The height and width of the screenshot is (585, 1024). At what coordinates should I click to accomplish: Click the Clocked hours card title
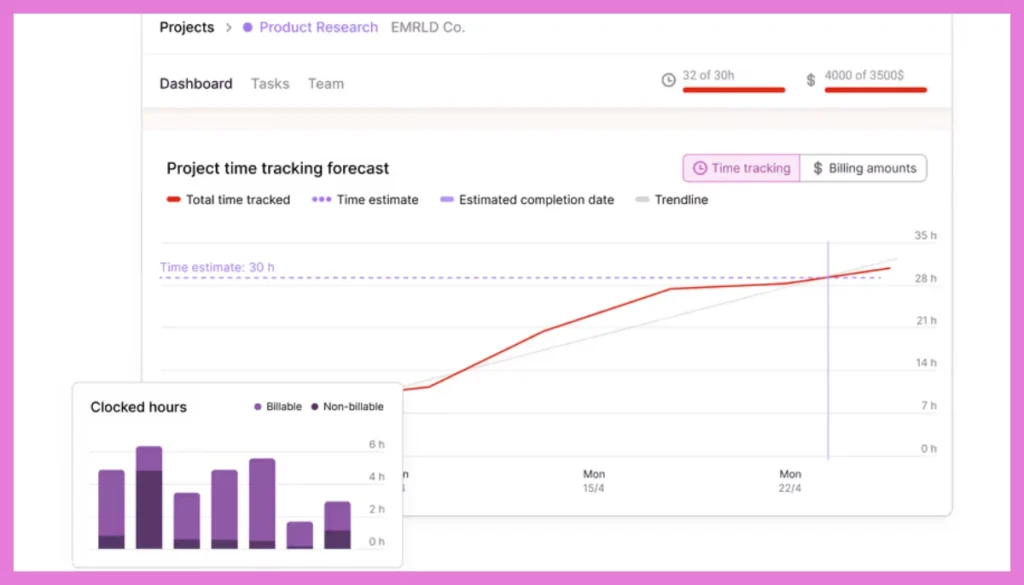coord(138,407)
